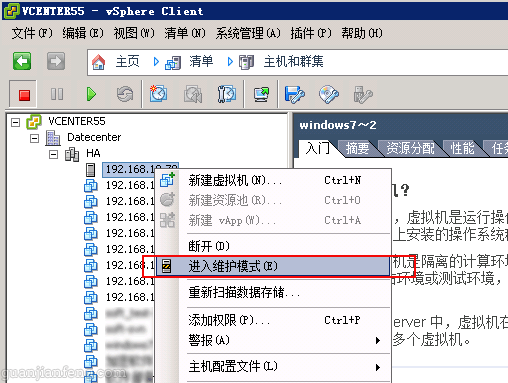Launch the VM console toolbar icon
The width and height of the screenshot is (508, 383).
(261, 95)
